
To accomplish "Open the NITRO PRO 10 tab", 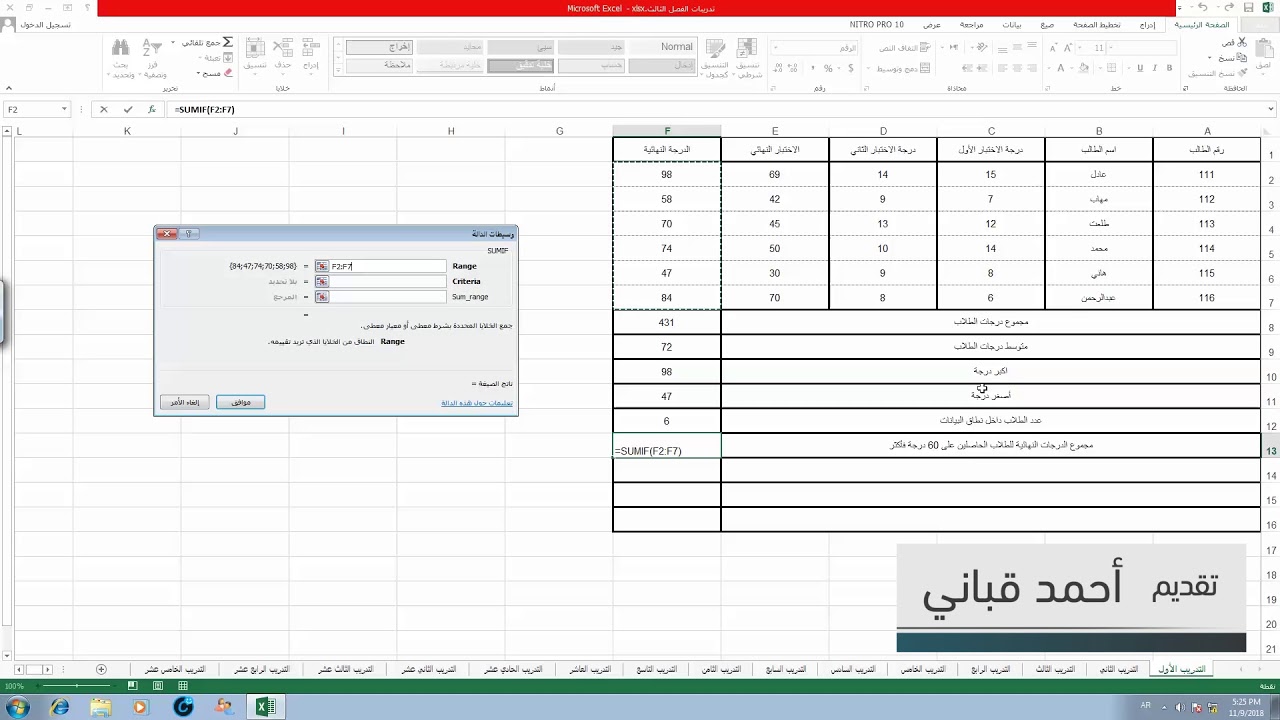I will [877, 24].
